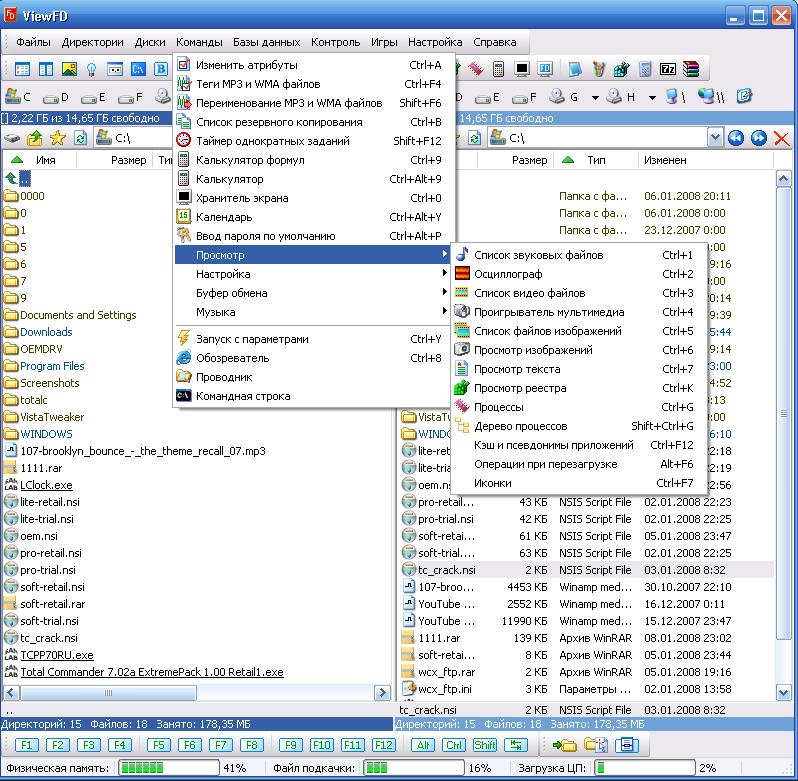Open dropdown arrow next to drive H
This screenshot has height=781, width=798.
(652, 97)
